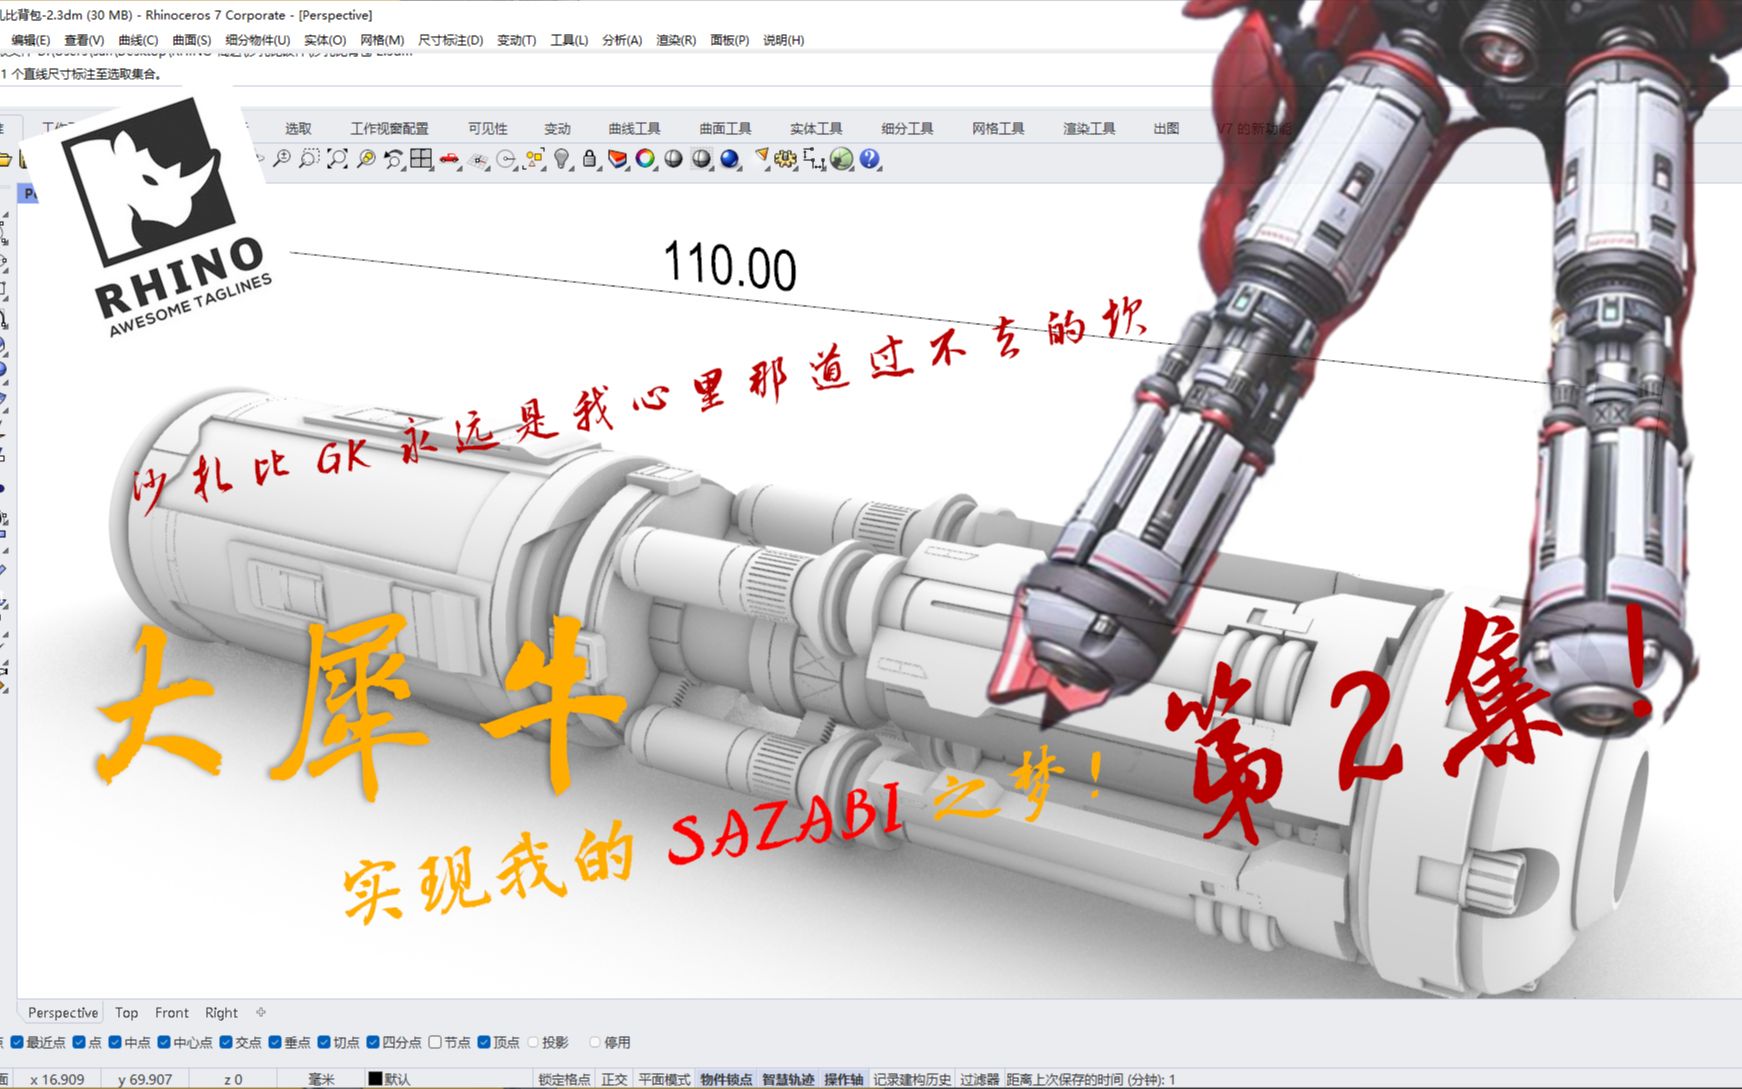Click the blue Render sphere icon

point(729,158)
